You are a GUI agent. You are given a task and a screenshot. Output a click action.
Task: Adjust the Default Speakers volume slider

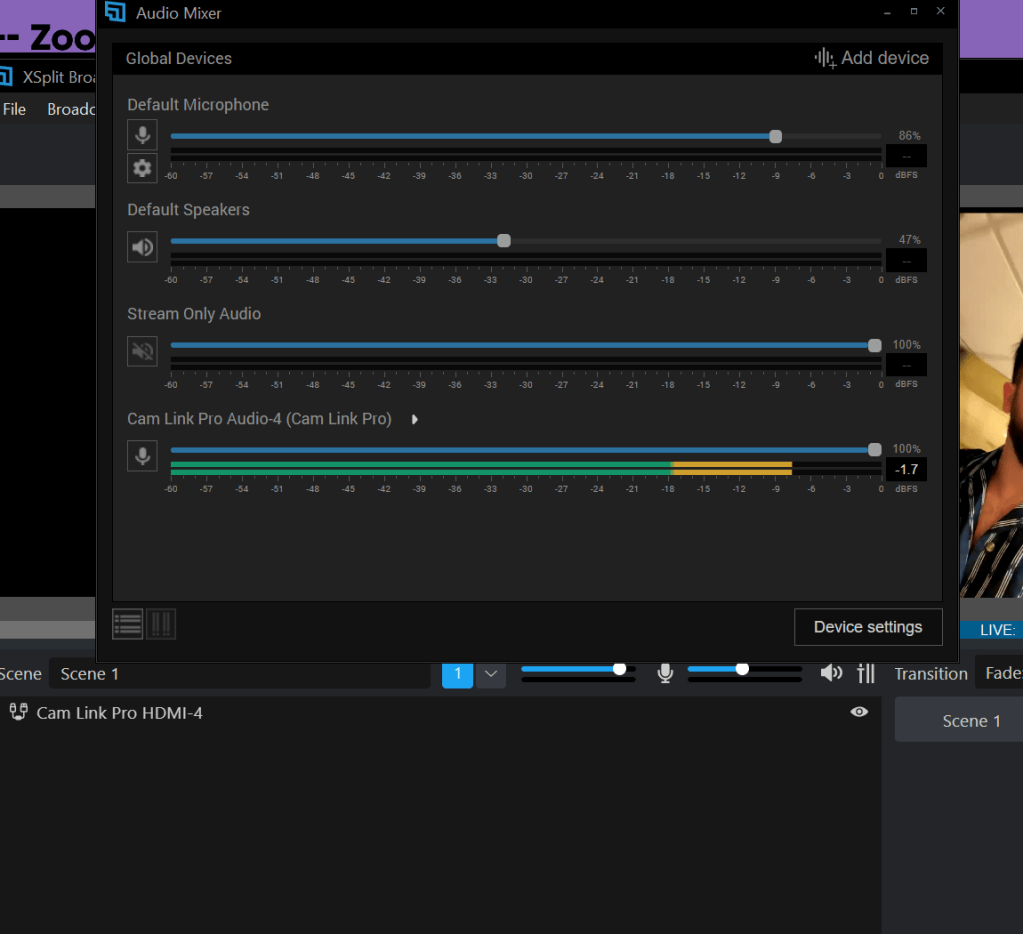[504, 241]
